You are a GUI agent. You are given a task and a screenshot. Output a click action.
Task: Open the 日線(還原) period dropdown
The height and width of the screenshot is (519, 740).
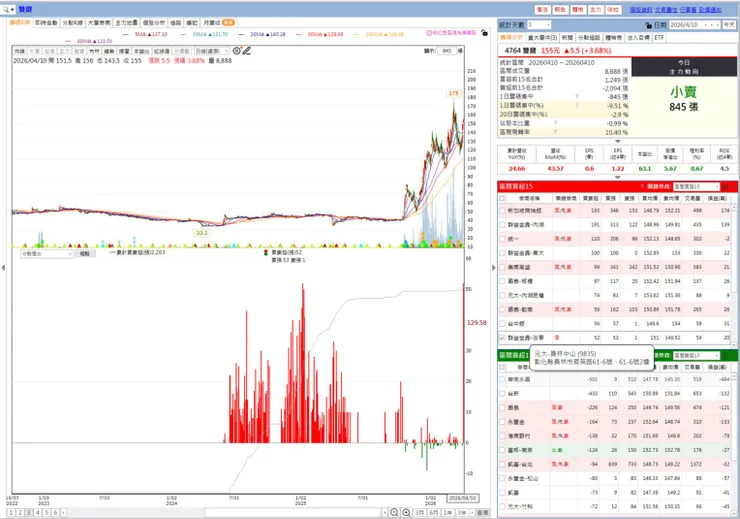(212, 51)
